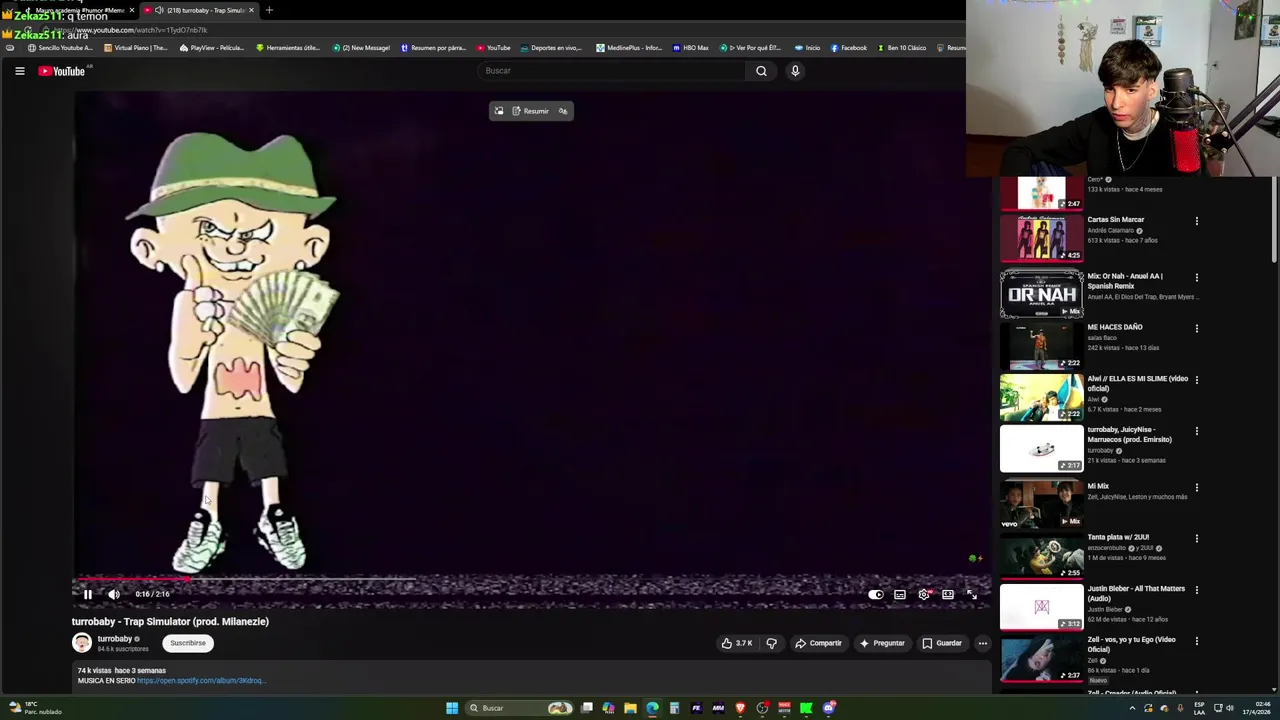Open the OR NAH mix thumbnail
The height and width of the screenshot is (720, 1280).
(1041, 294)
